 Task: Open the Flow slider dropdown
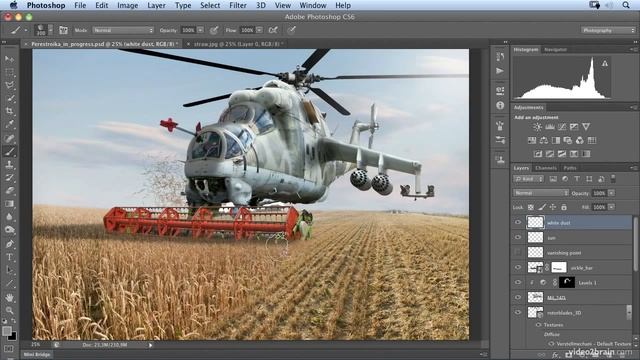point(259,30)
